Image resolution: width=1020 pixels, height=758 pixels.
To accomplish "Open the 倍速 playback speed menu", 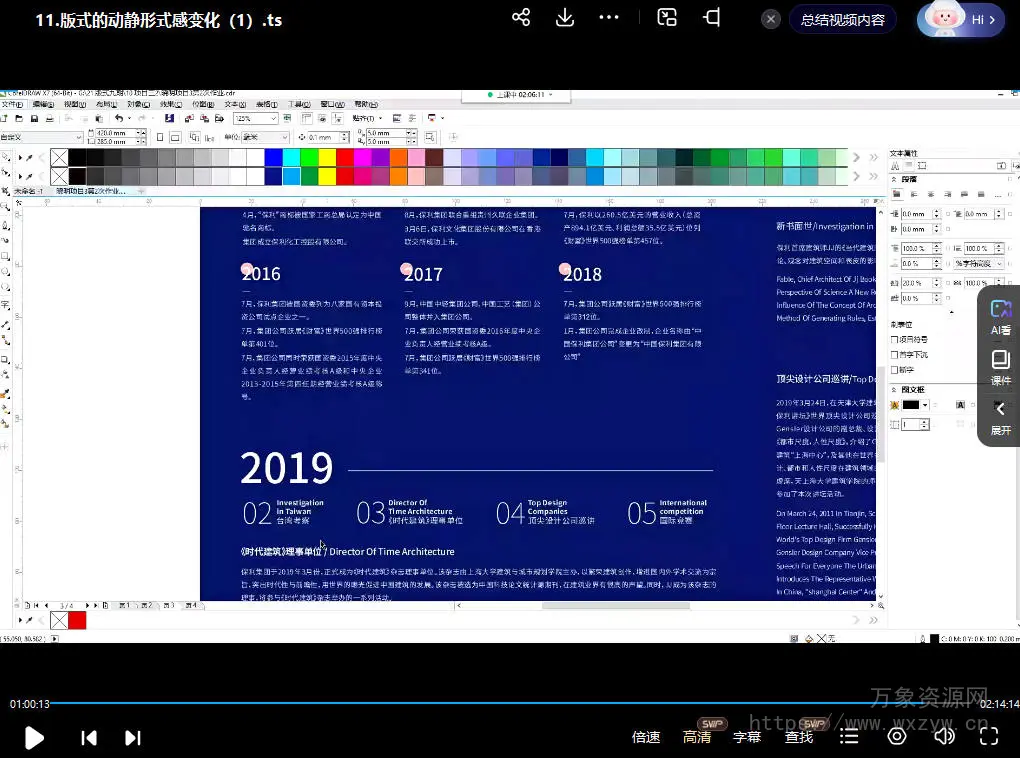I will point(646,737).
